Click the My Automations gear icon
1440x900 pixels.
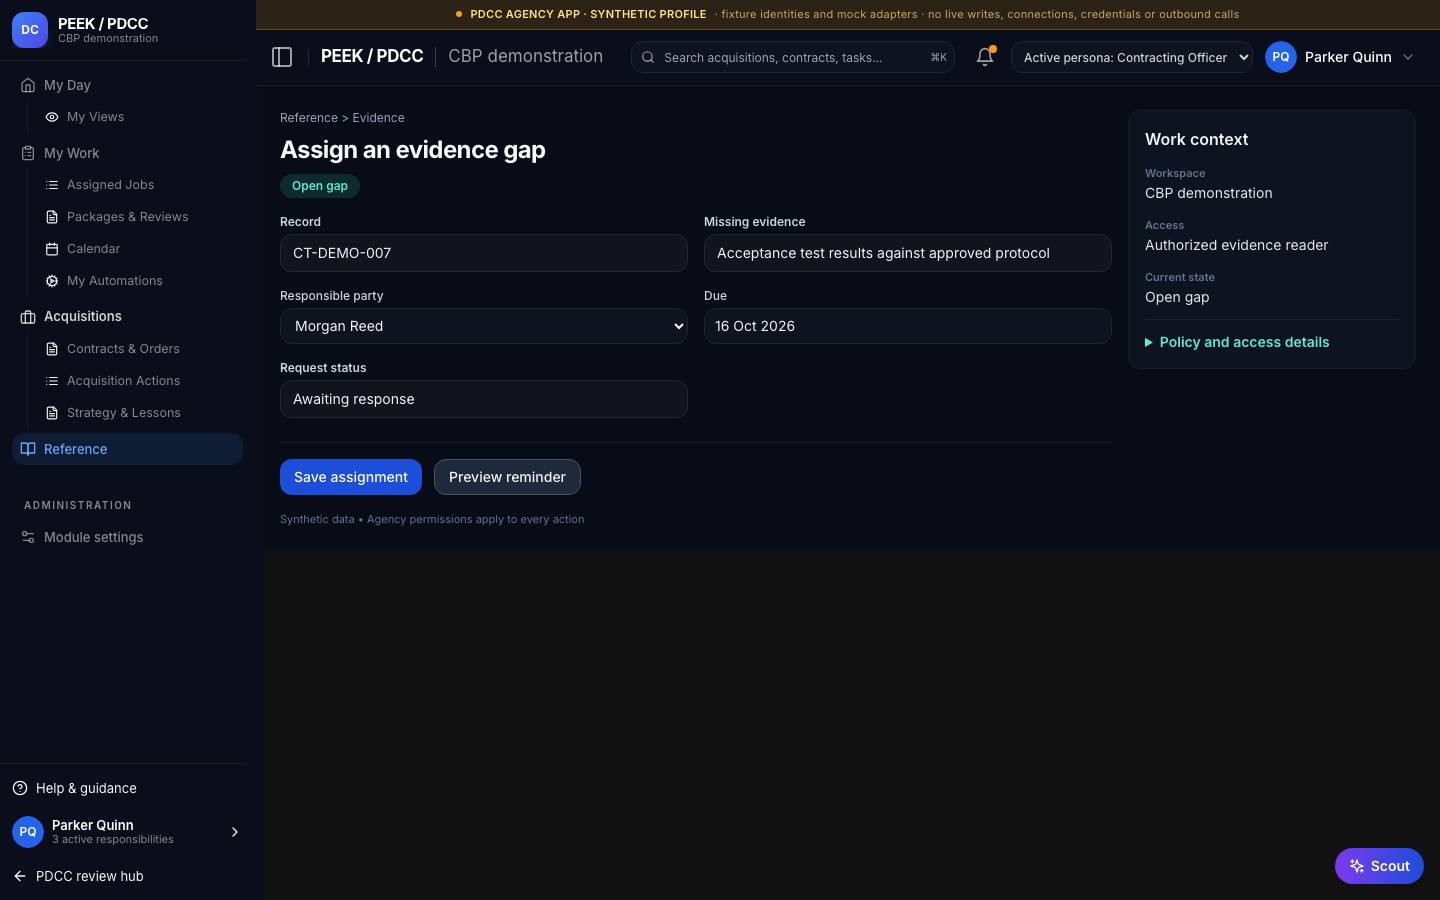52,281
